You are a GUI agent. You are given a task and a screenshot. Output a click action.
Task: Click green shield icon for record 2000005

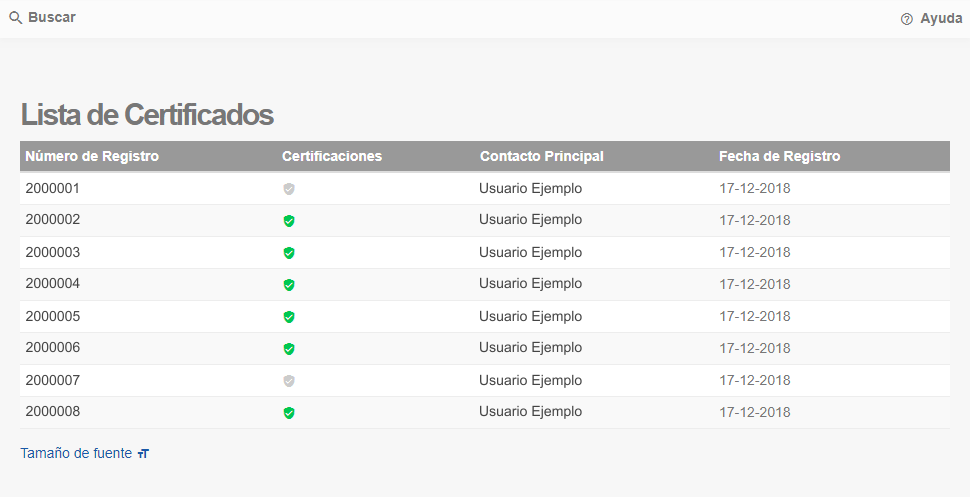point(289,317)
